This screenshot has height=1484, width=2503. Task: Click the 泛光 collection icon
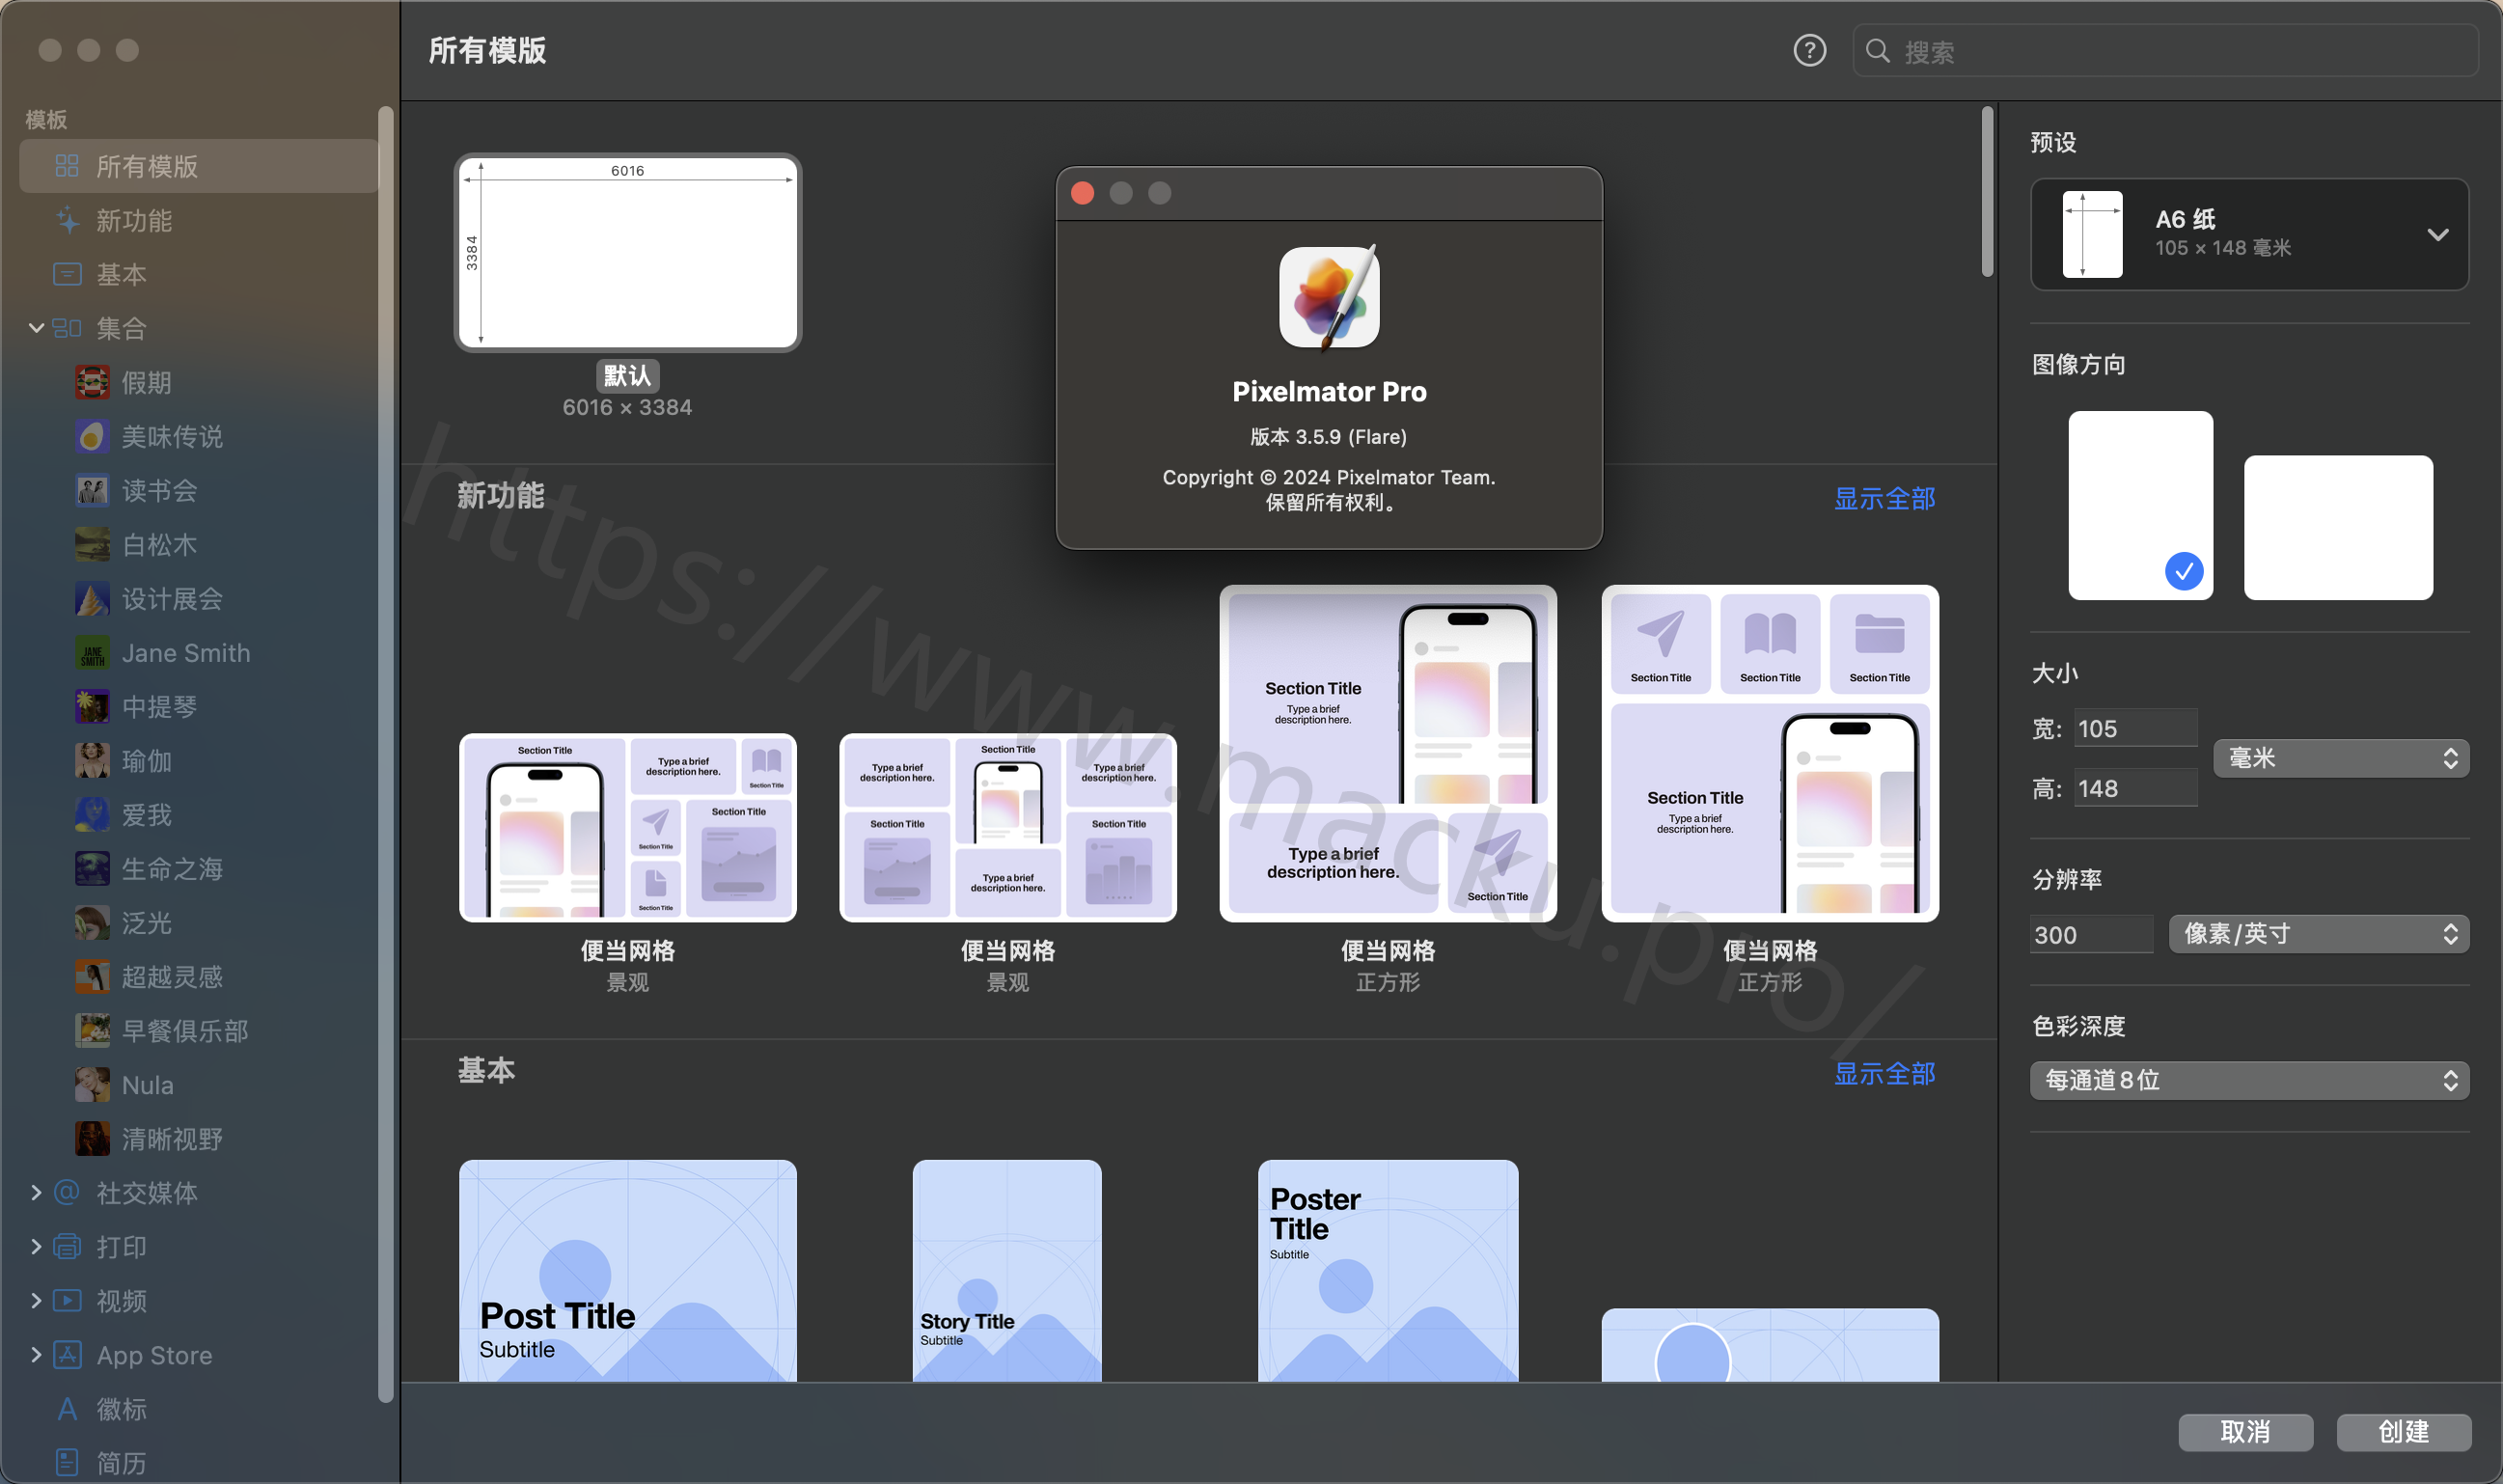[x=92, y=922]
